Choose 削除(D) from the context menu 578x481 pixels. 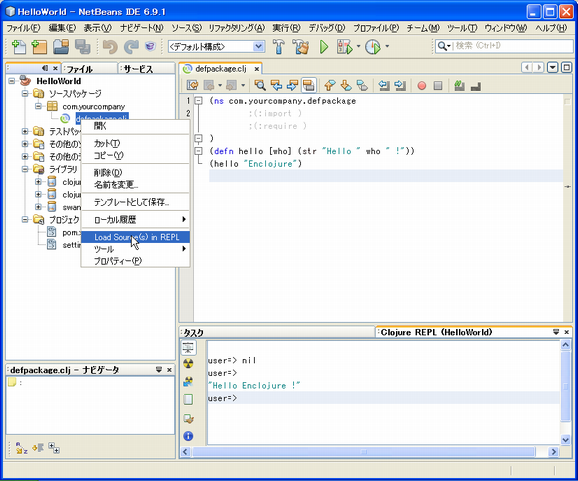135,172
